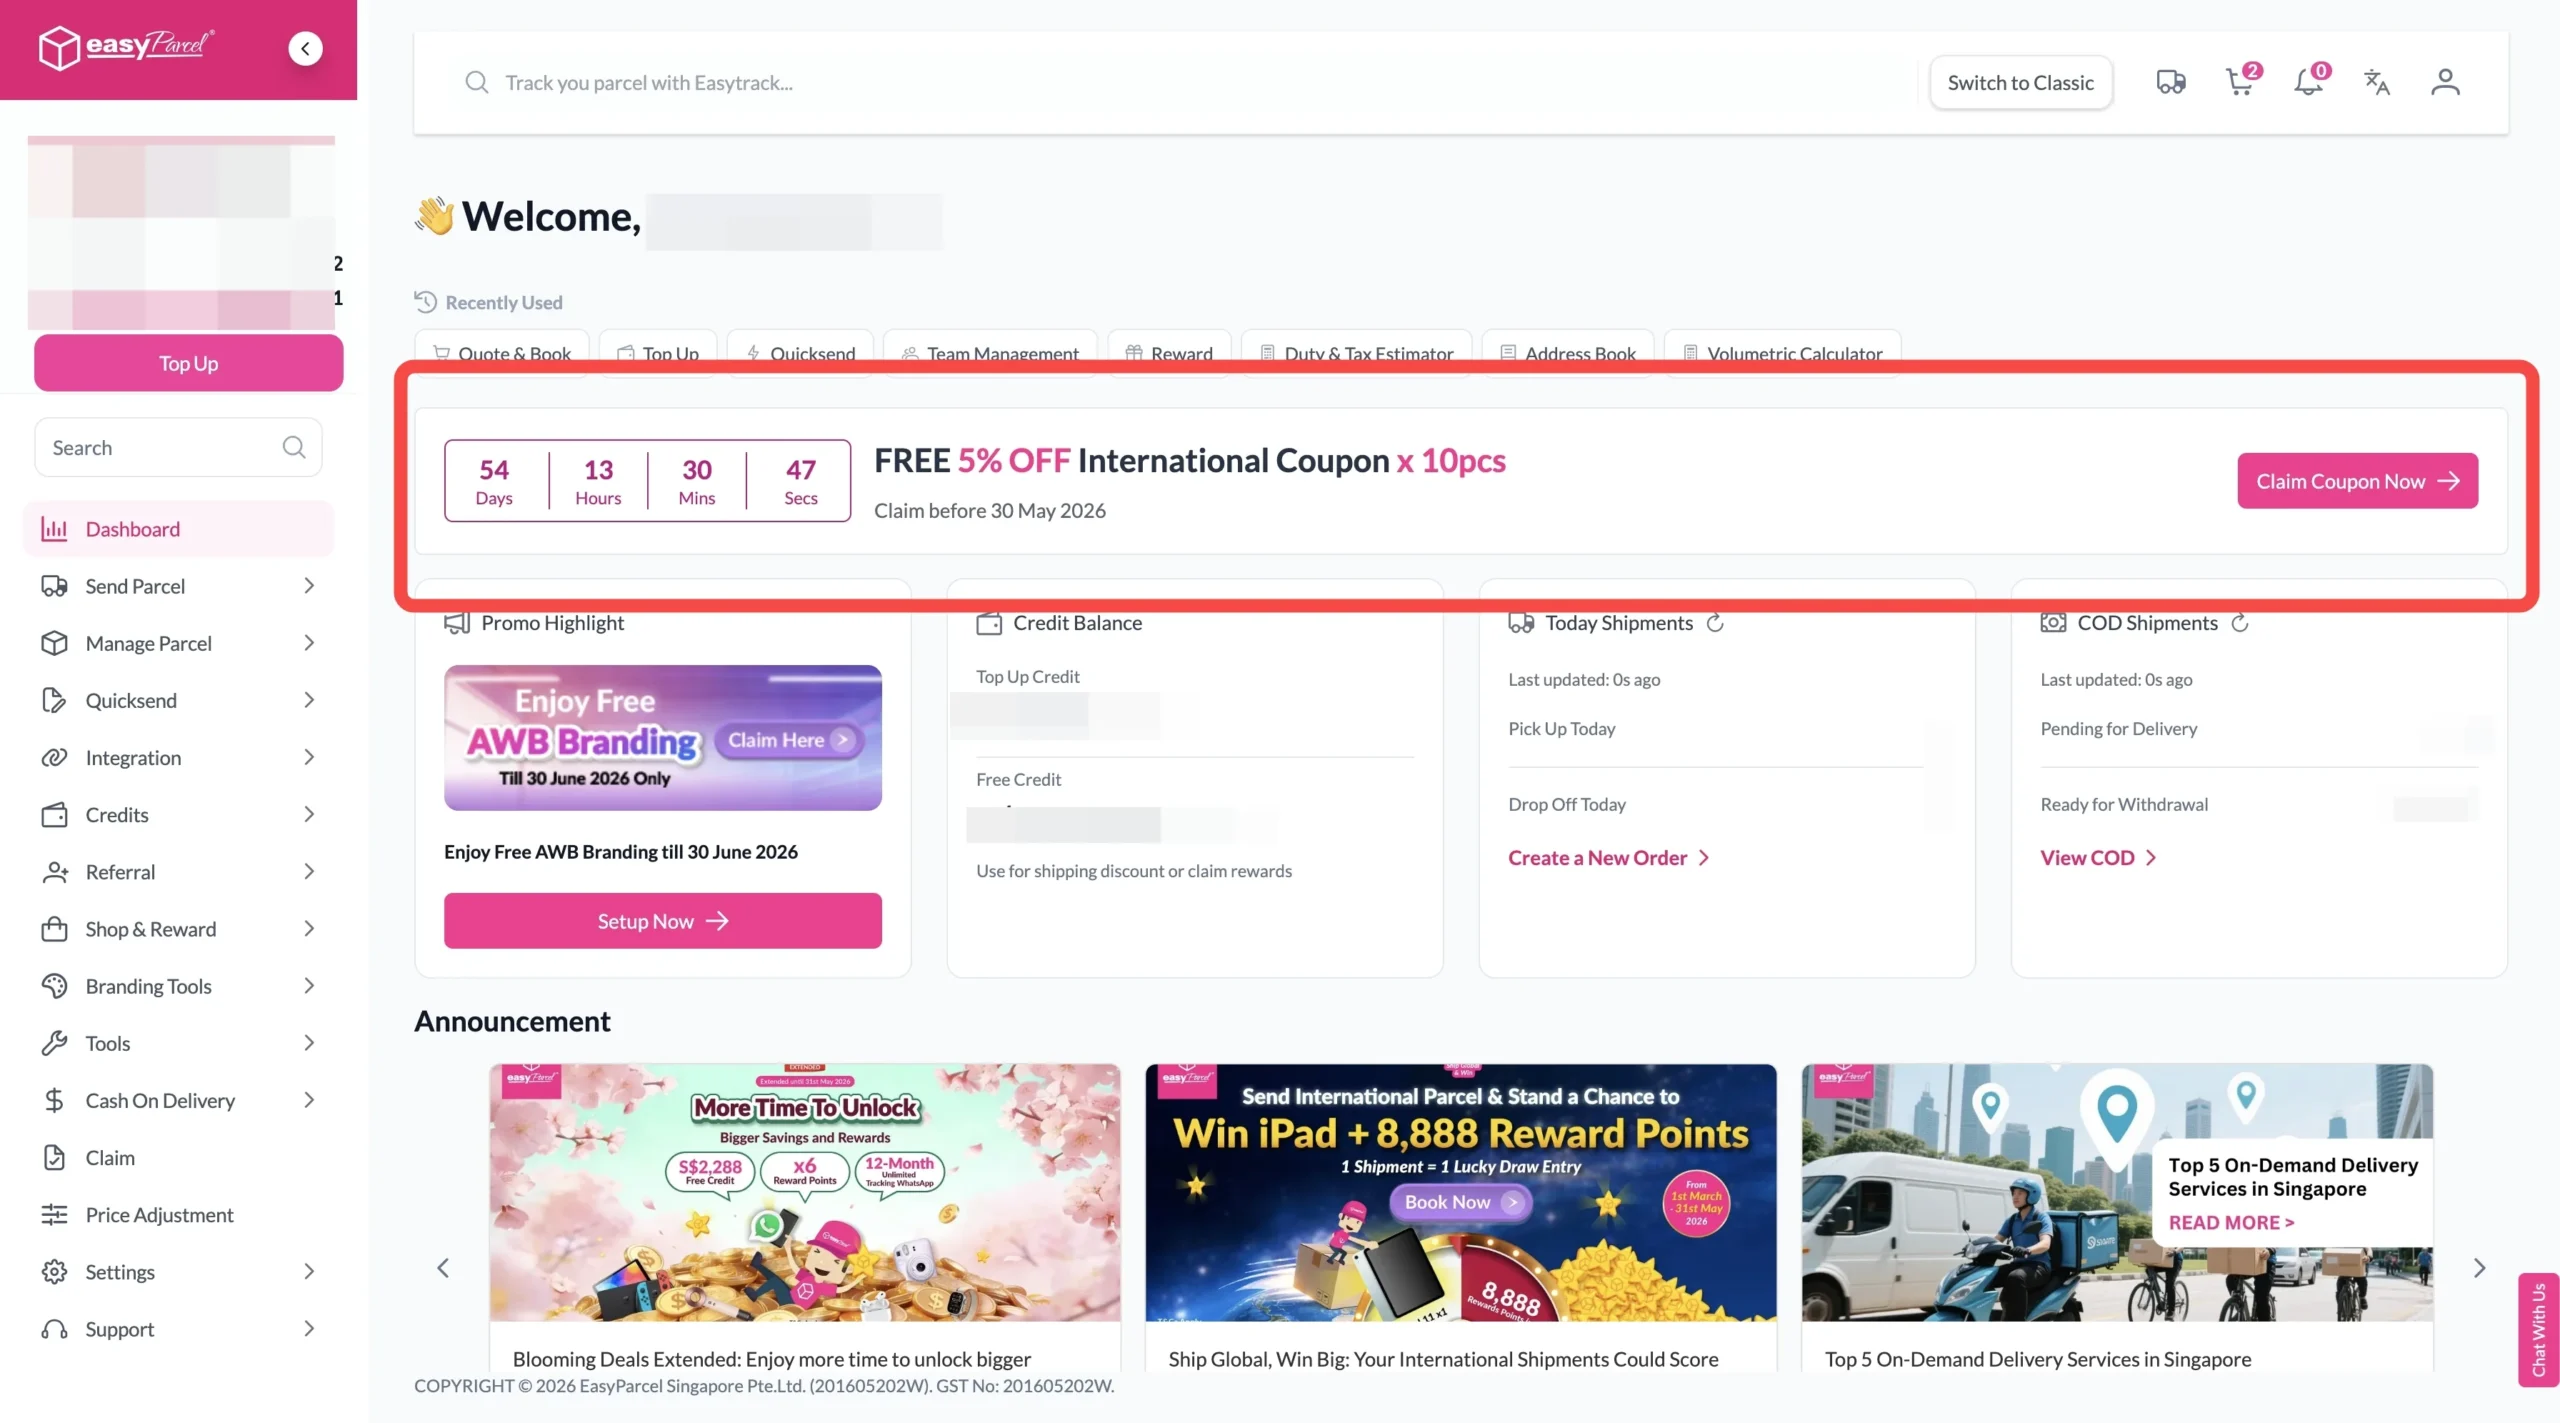Click the Manage Parcel box icon
Screen dimensions: 2560x1423
pos(54,643)
